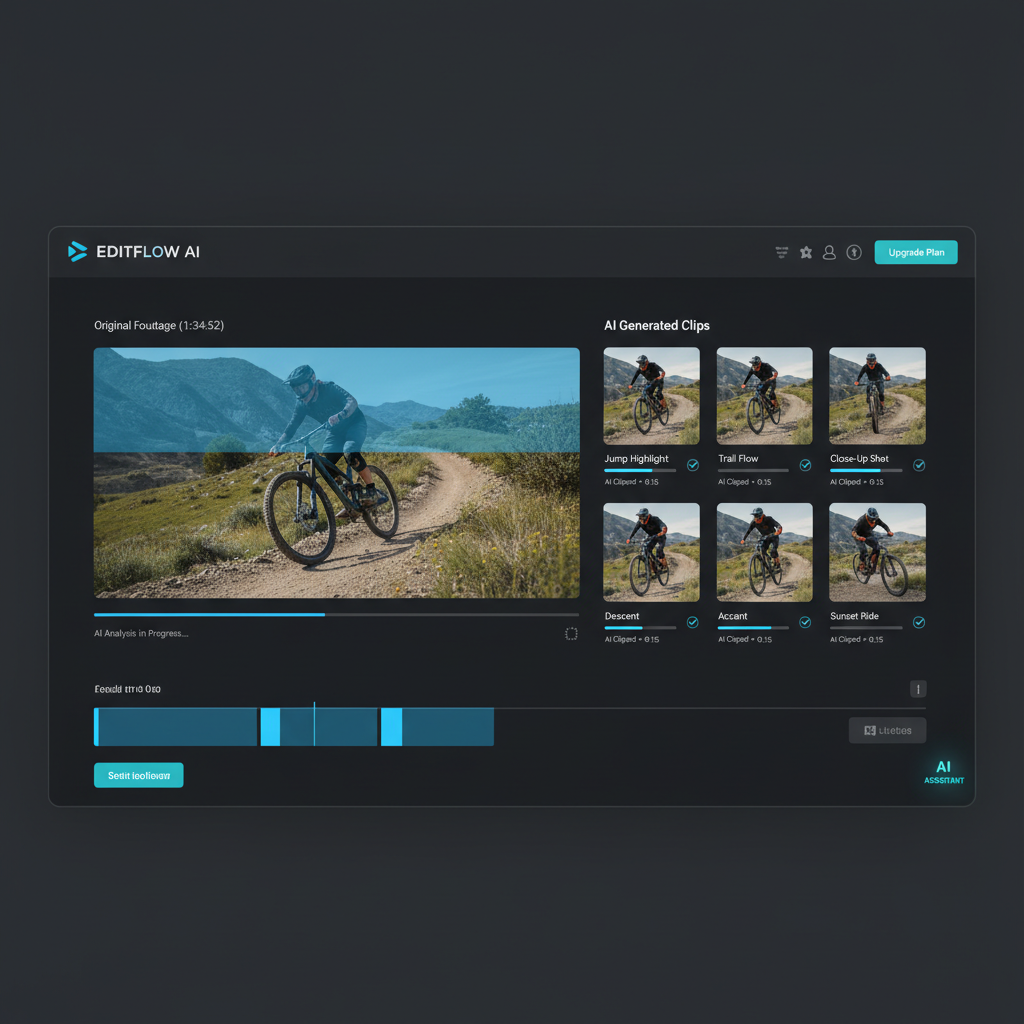The image size is (1024, 1024).
Task: Click the circled account icon beside the profile
Action: 854,252
